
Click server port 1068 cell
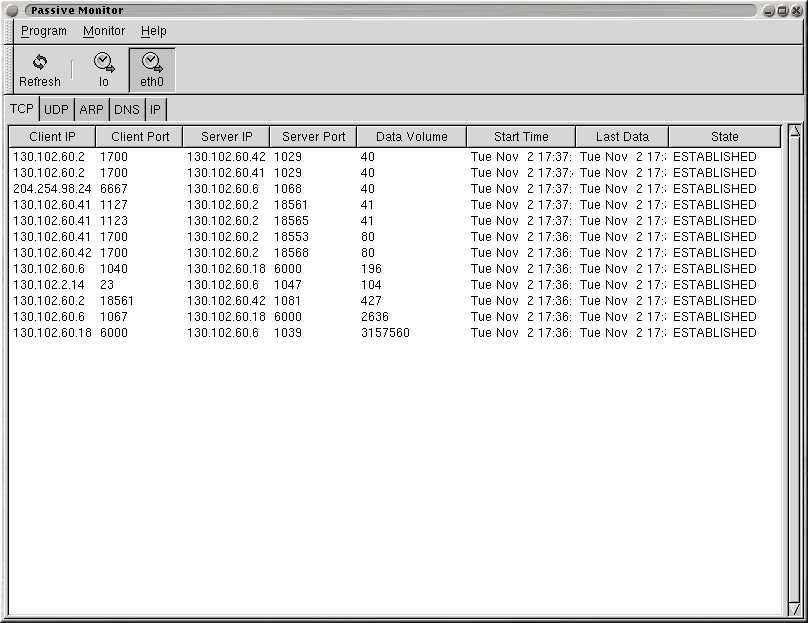[x=288, y=189]
